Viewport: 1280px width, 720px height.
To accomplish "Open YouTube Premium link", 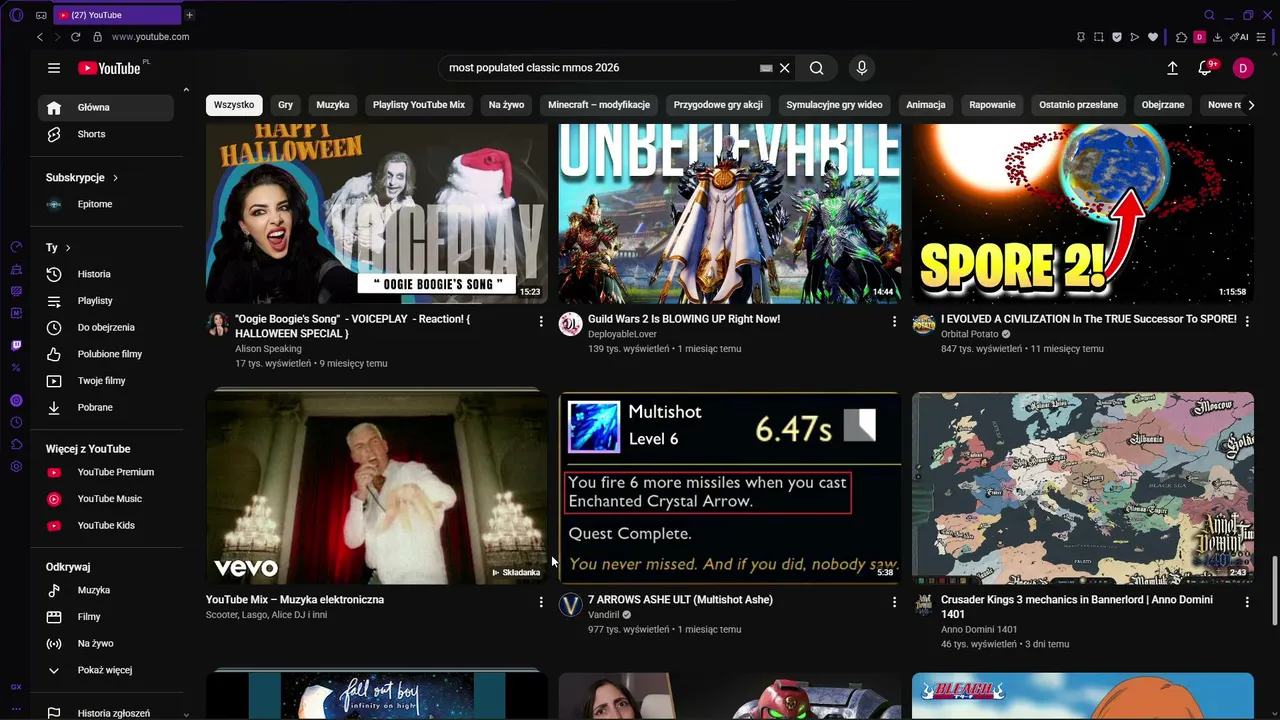I will (106, 472).
